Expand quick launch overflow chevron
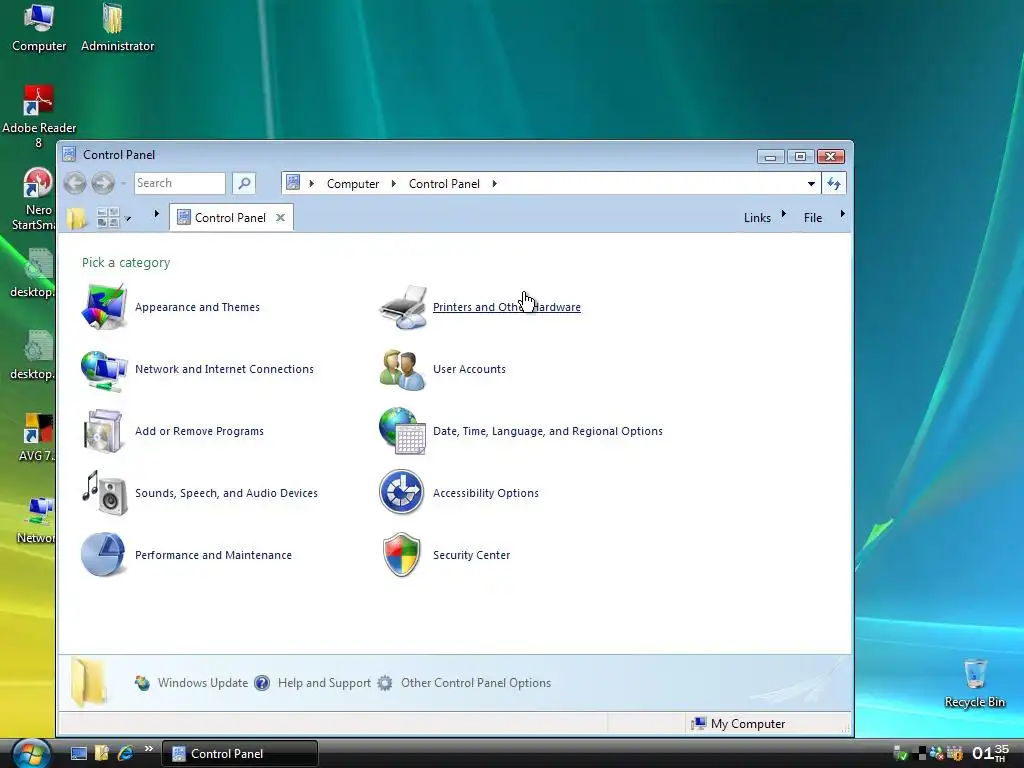1024x768 pixels. pyautogui.click(x=149, y=748)
